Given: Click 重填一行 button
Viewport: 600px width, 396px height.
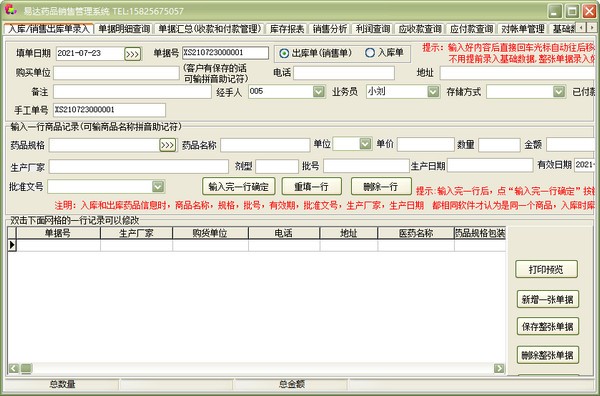Looking at the screenshot, I should (311, 187).
